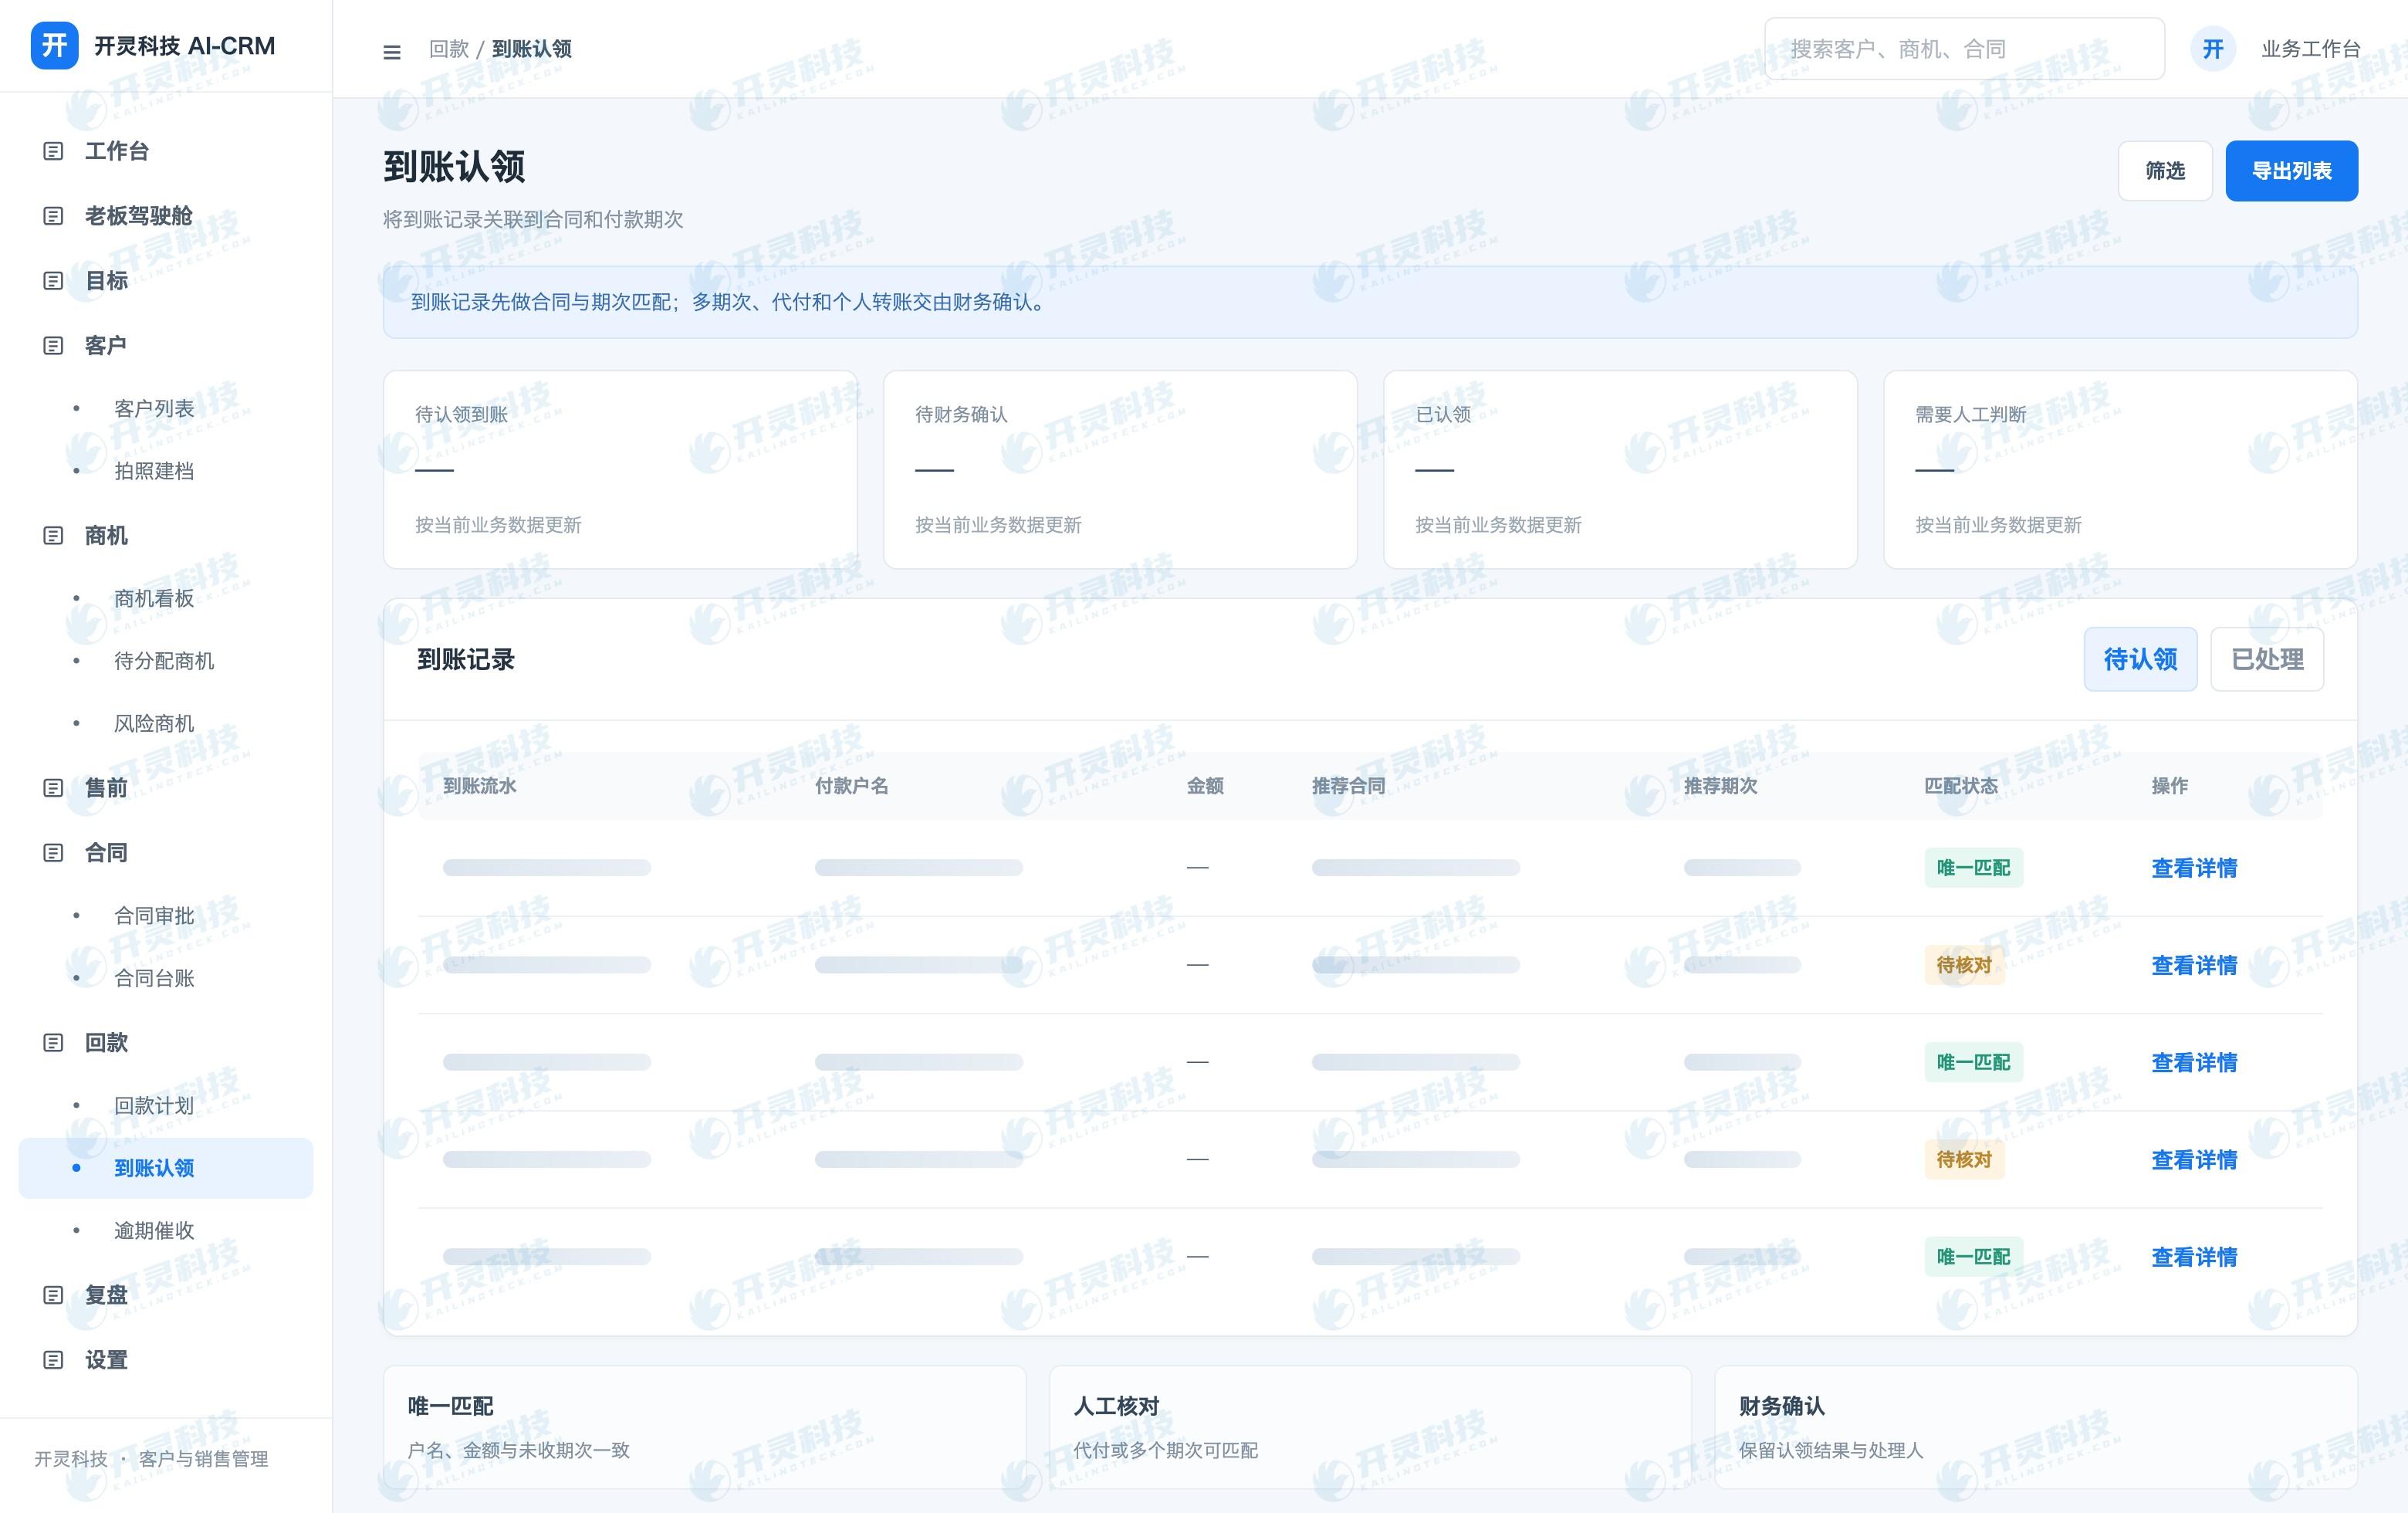Open the user avatar 开 in header
The height and width of the screenshot is (1513, 2408).
(x=2213, y=49)
